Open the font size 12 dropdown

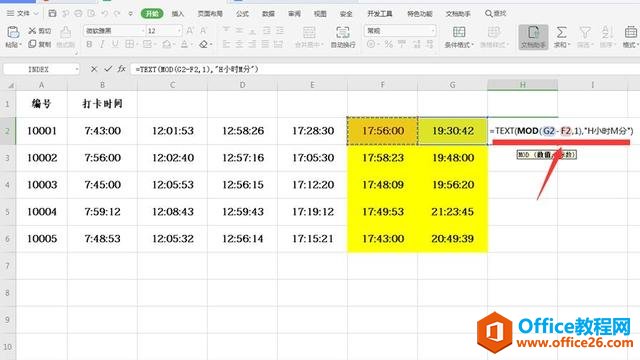[x=179, y=31]
